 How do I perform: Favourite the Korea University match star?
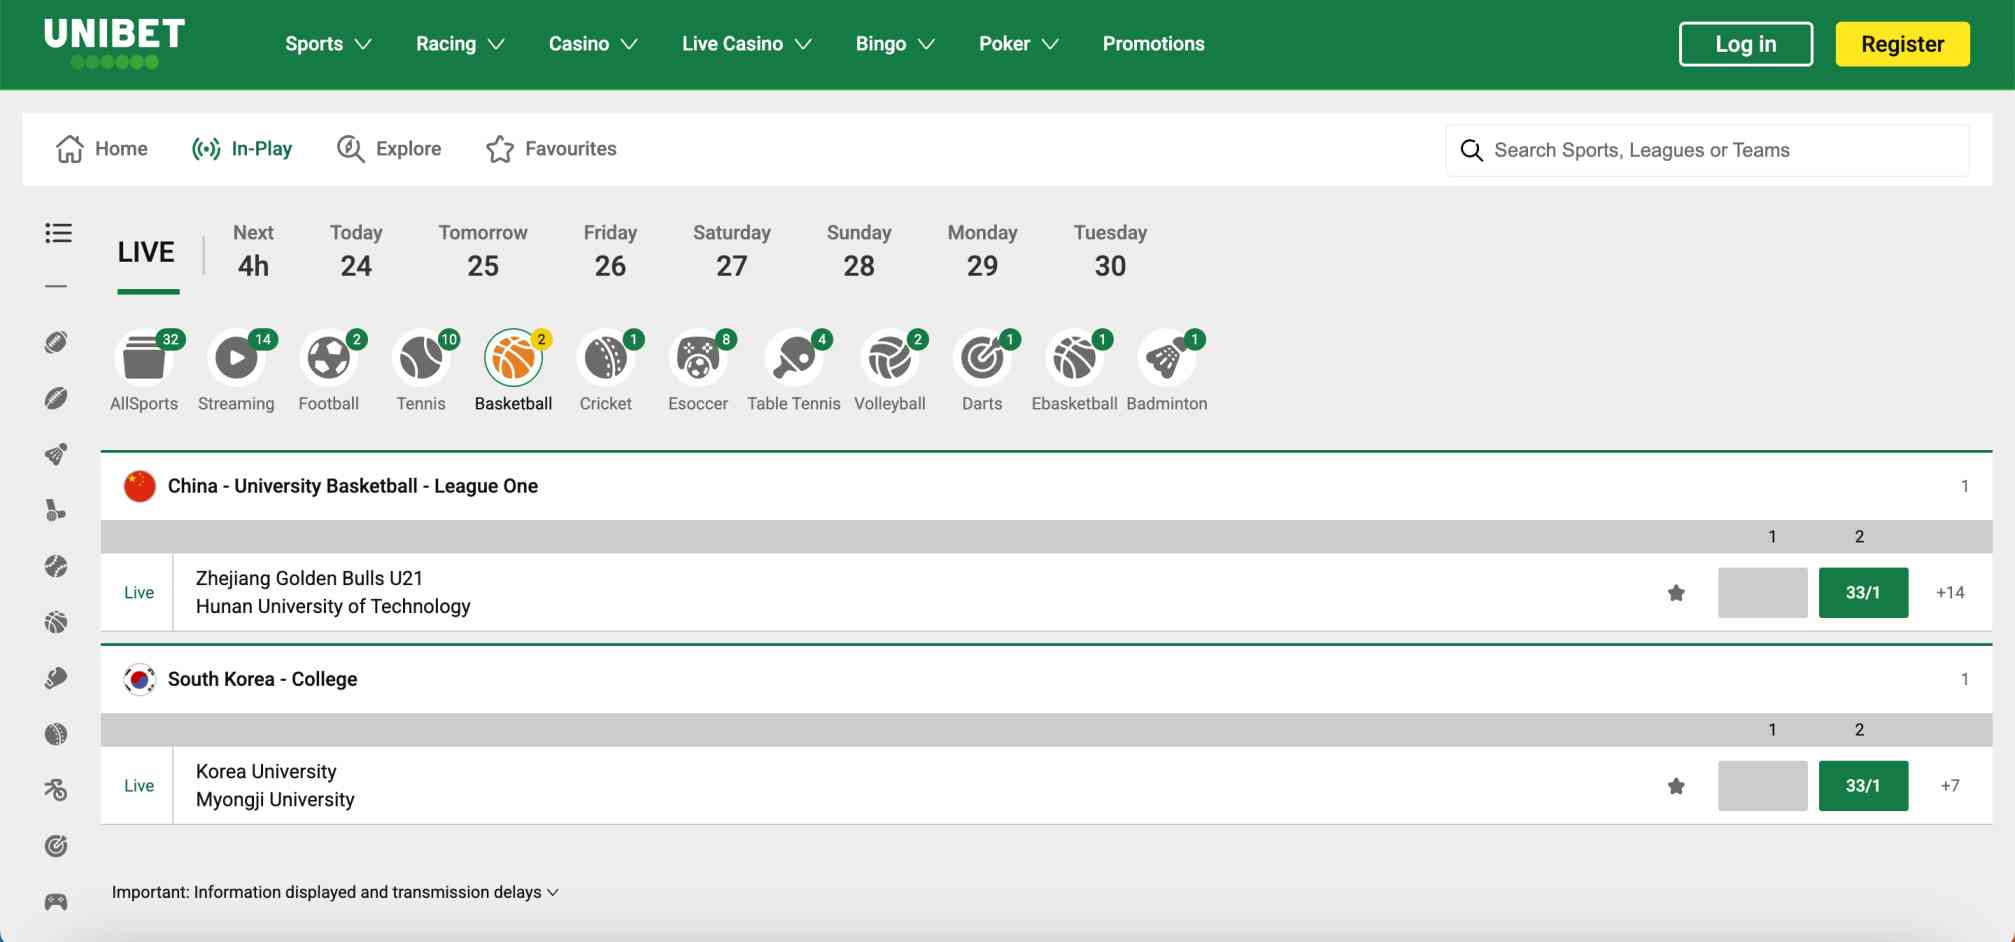click(x=1674, y=786)
